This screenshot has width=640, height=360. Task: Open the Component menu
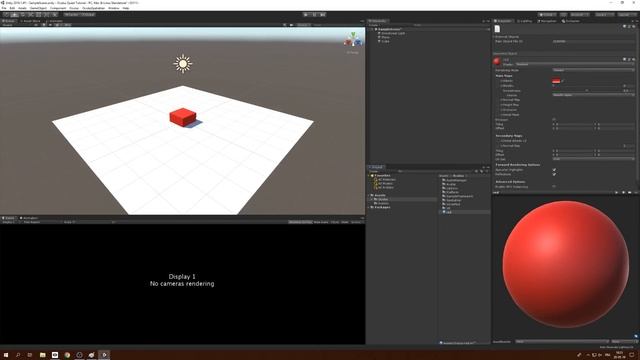[x=58, y=8]
